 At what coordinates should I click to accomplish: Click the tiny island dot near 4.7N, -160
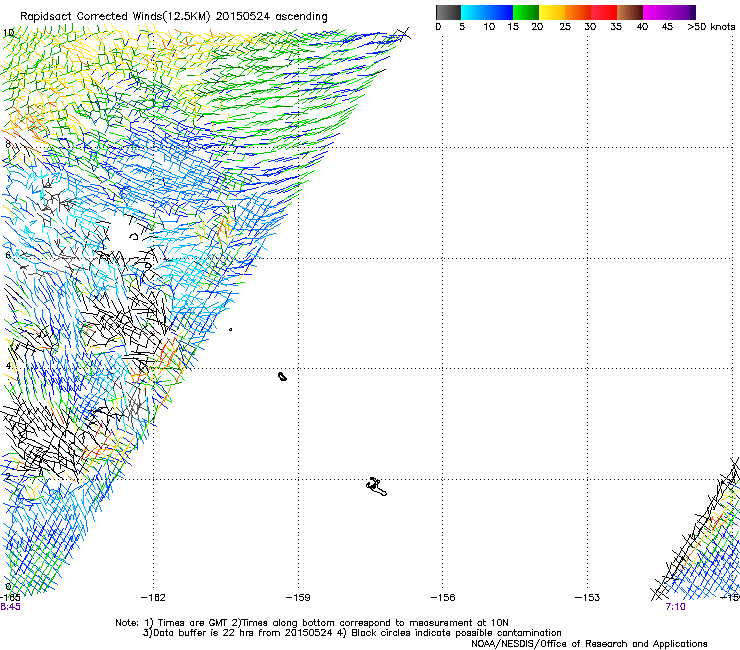pyautogui.click(x=230, y=329)
